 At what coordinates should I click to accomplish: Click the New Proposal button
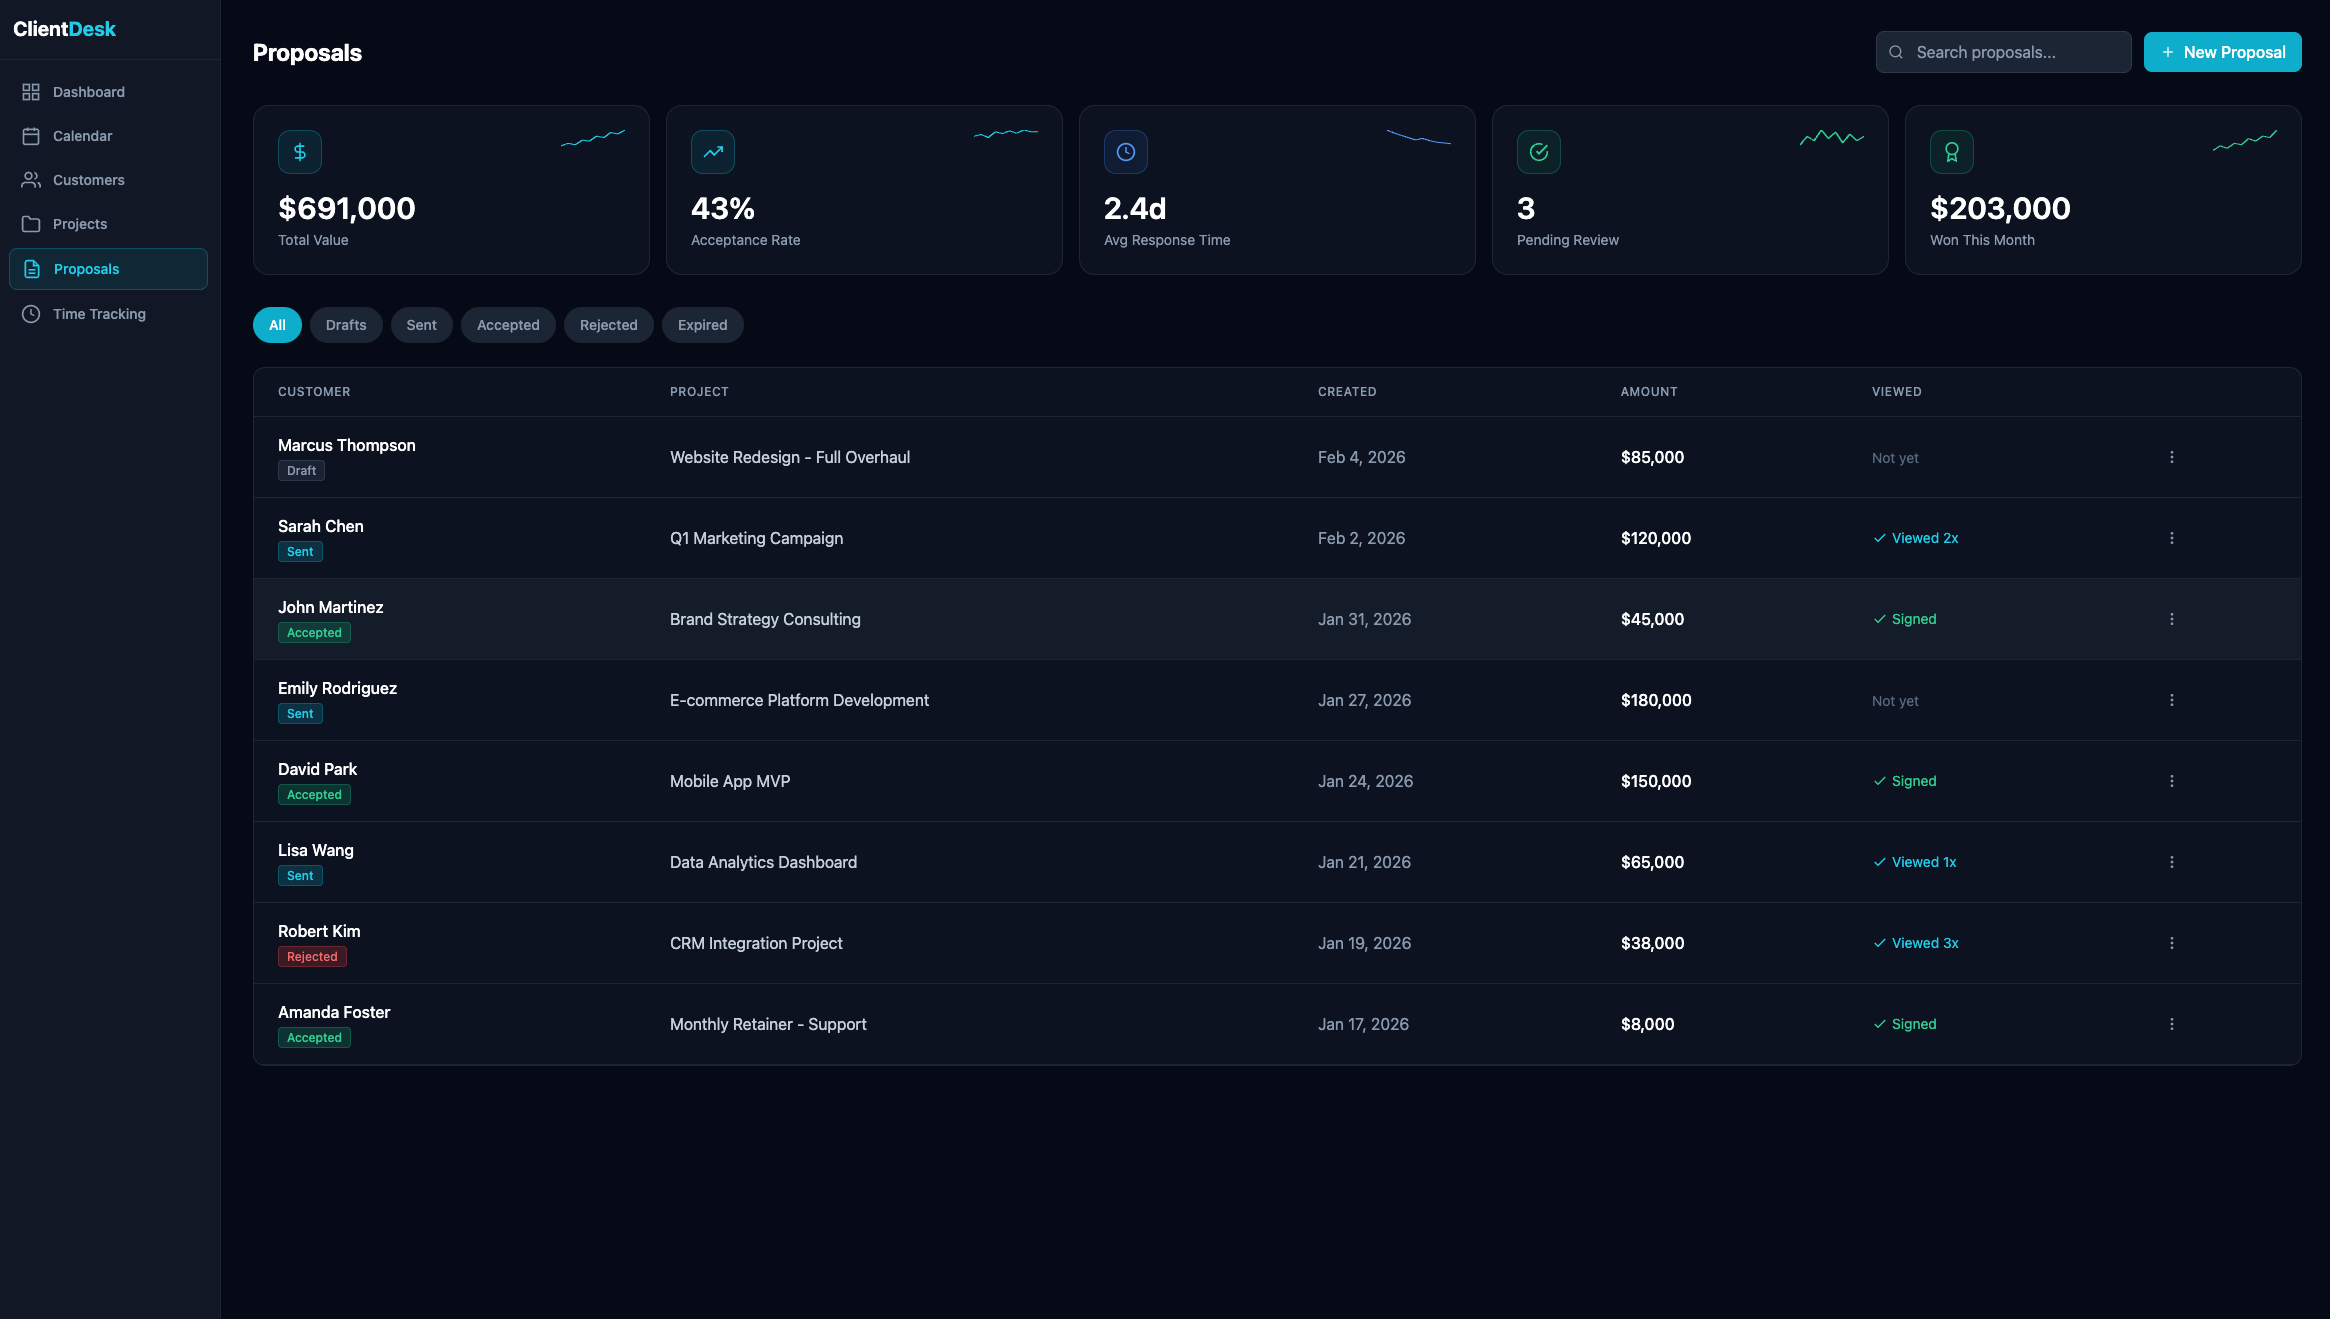point(2222,51)
